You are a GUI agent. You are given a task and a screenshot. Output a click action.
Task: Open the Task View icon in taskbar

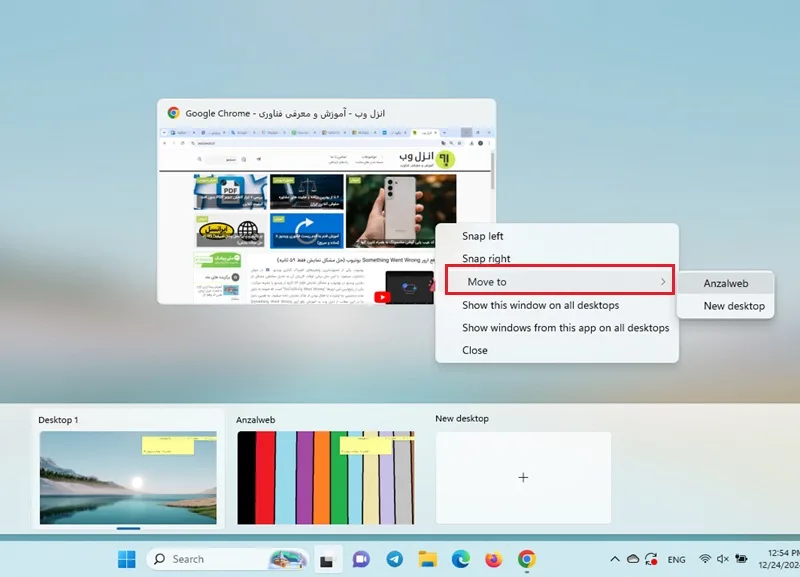tap(327, 560)
